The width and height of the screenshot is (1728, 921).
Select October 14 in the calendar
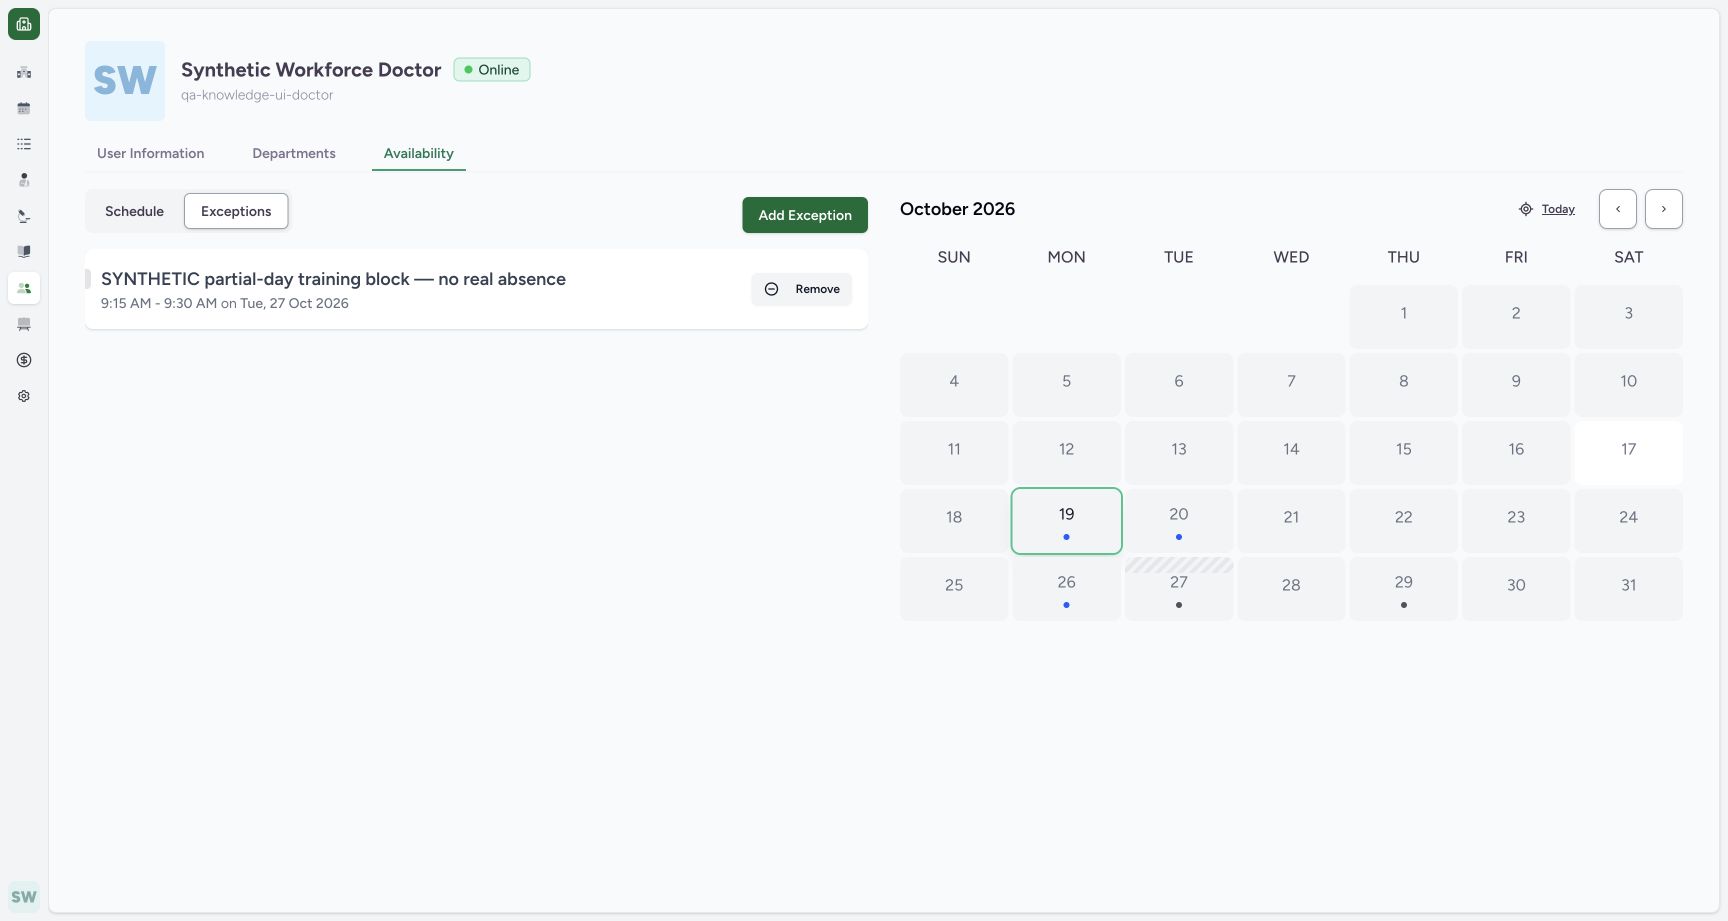pos(1291,453)
